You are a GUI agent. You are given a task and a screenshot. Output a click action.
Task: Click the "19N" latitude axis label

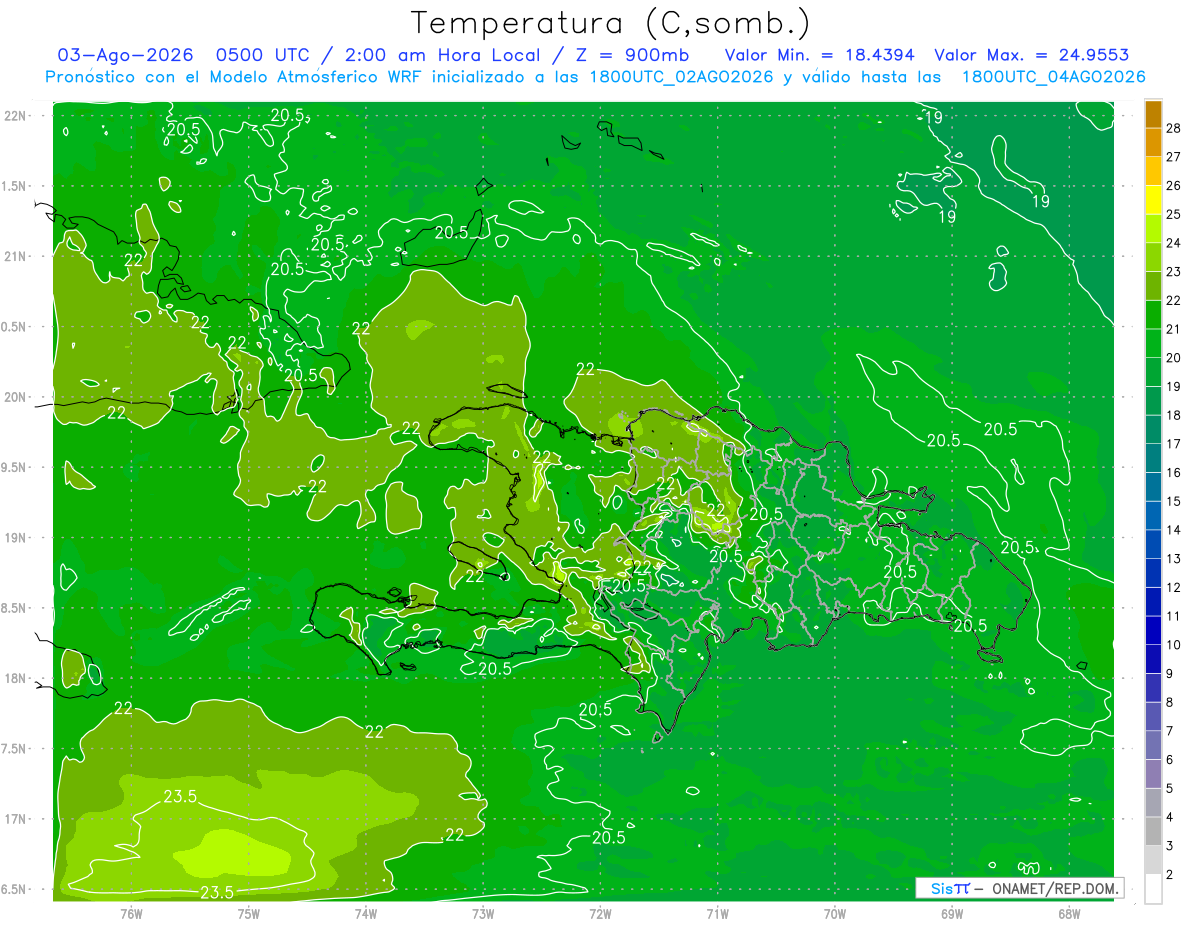17,538
